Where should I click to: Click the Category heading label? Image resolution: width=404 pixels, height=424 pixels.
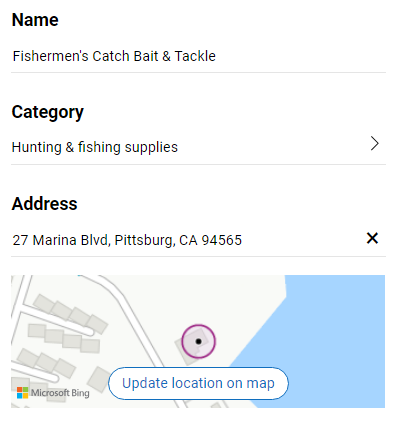pyautogui.click(x=48, y=112)
